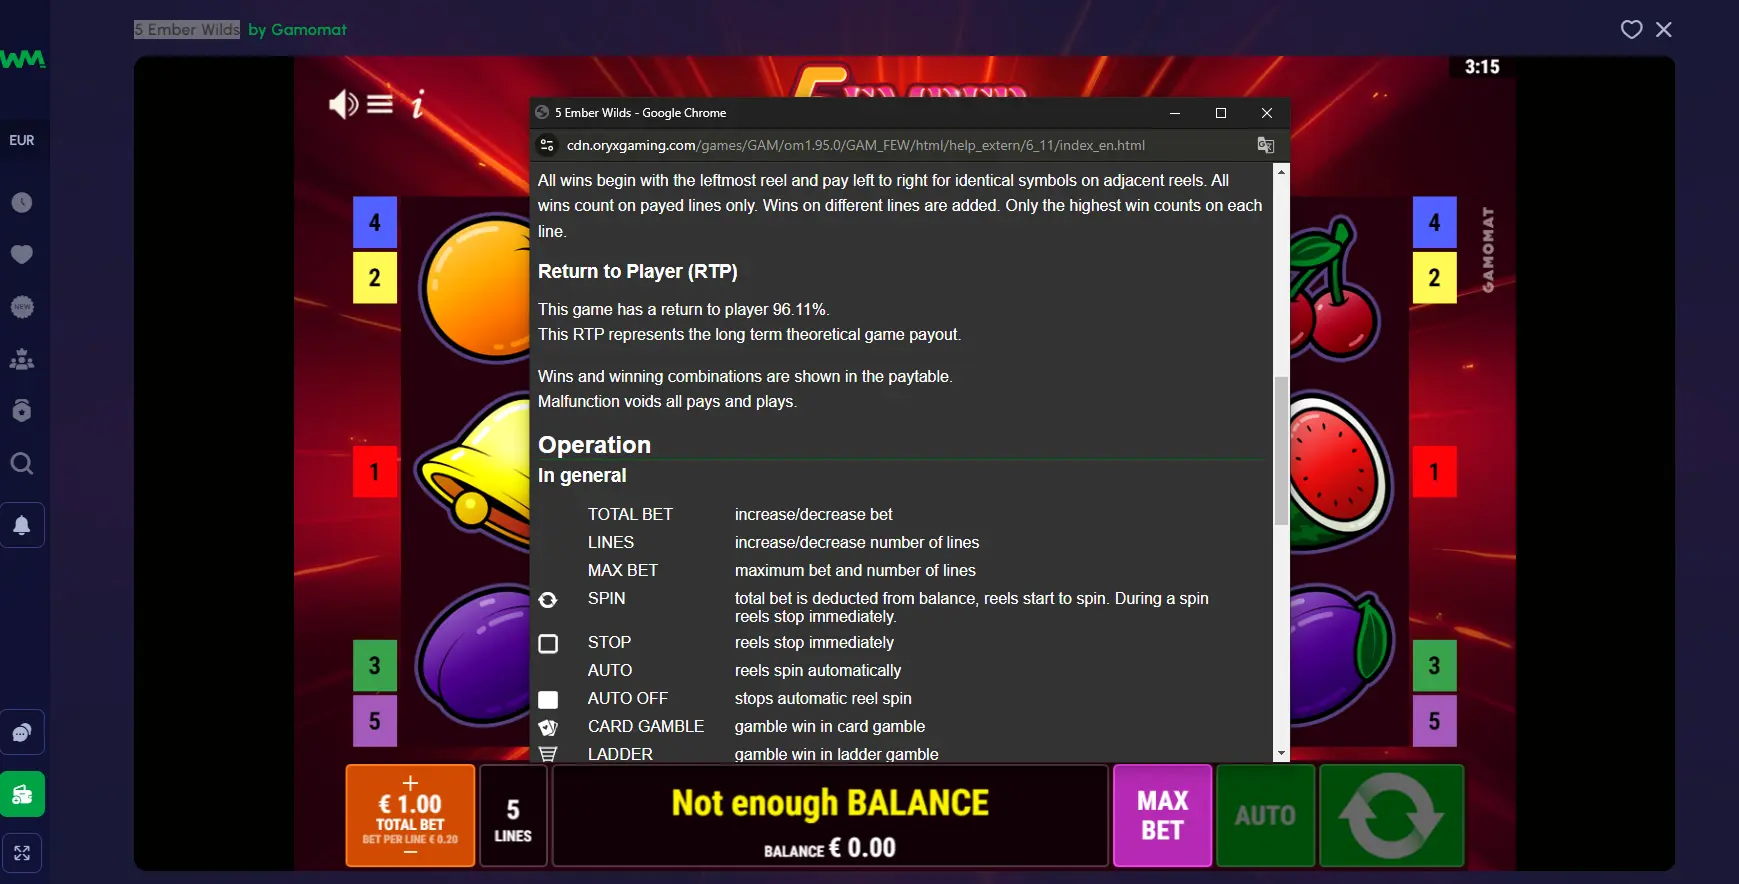The width and height of the screenshot is (1739, 884).
Task: Click scrollbar up arrow in the help window
Action: (x=1281, y=172)
